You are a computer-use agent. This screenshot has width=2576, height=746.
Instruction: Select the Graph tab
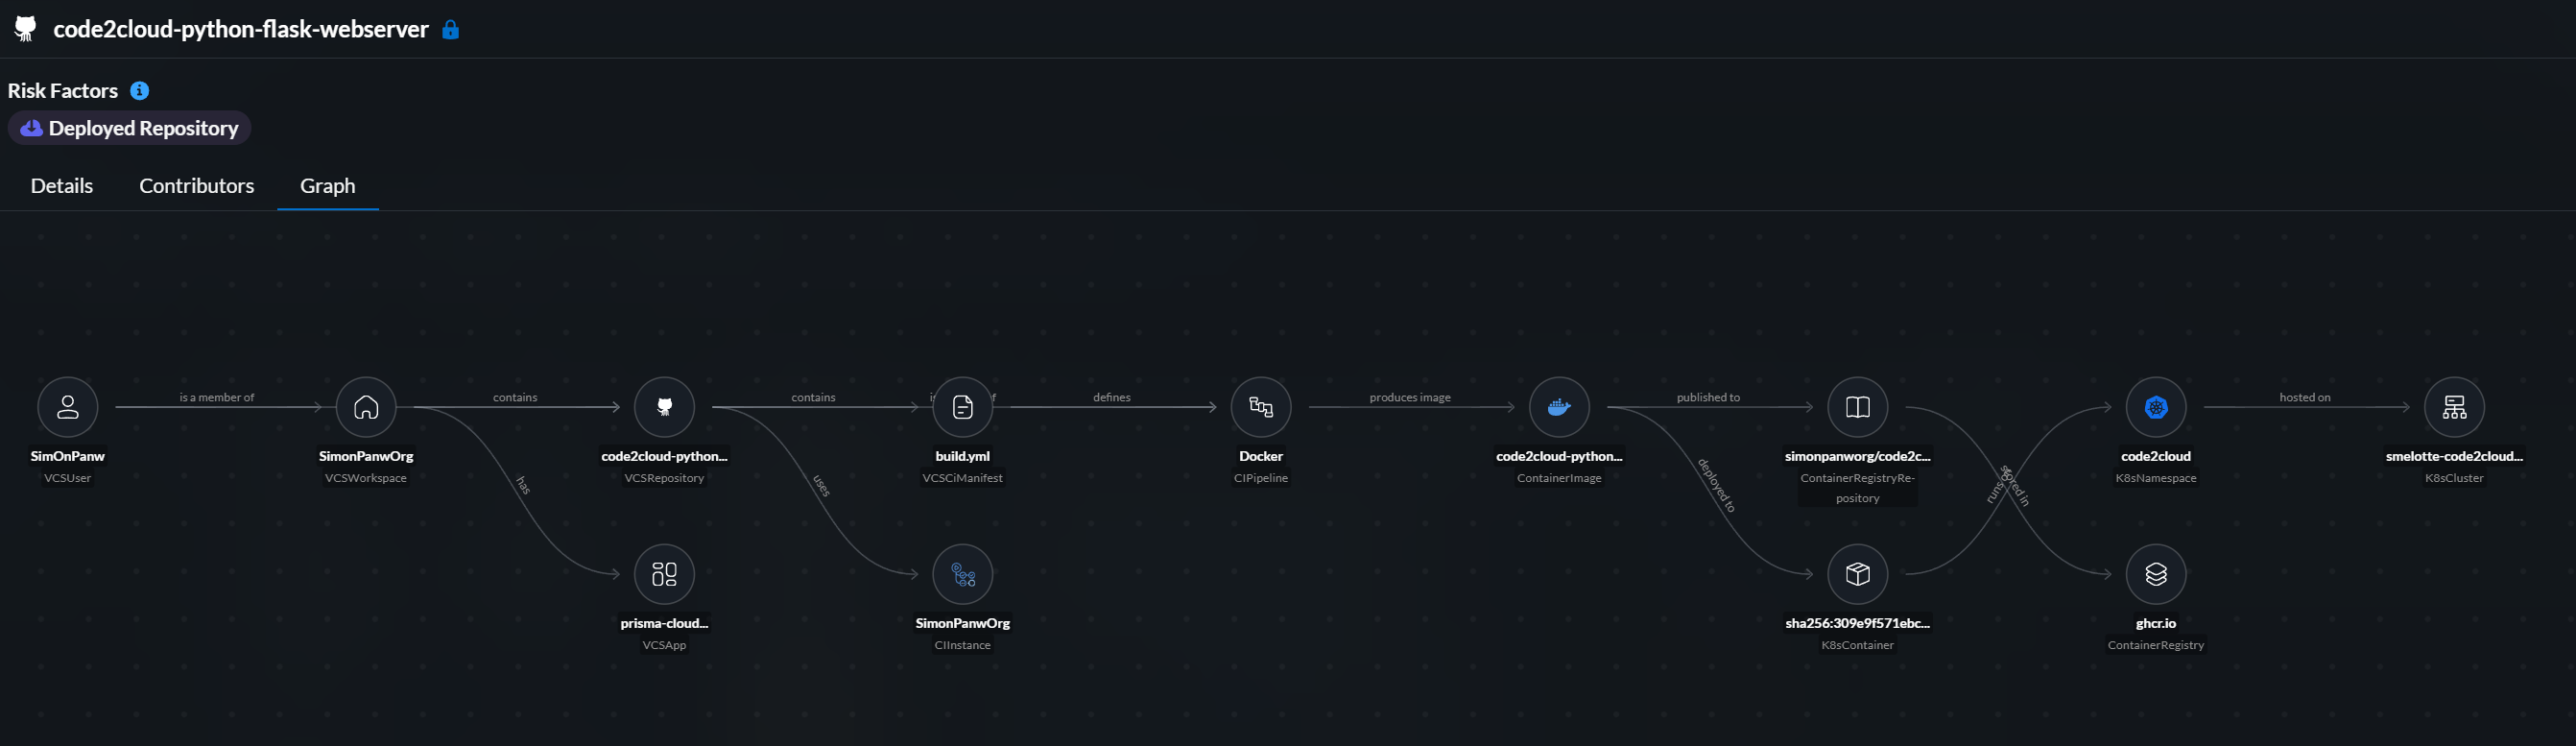[x=328, y=186]
